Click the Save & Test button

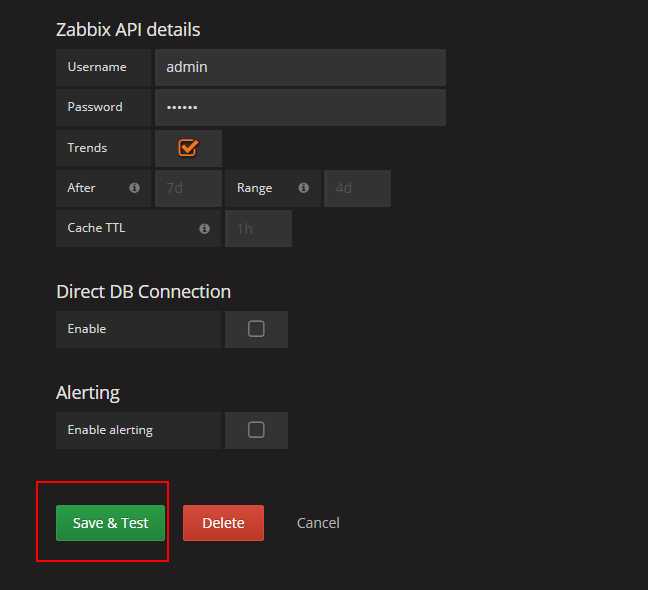coord(110,523)
